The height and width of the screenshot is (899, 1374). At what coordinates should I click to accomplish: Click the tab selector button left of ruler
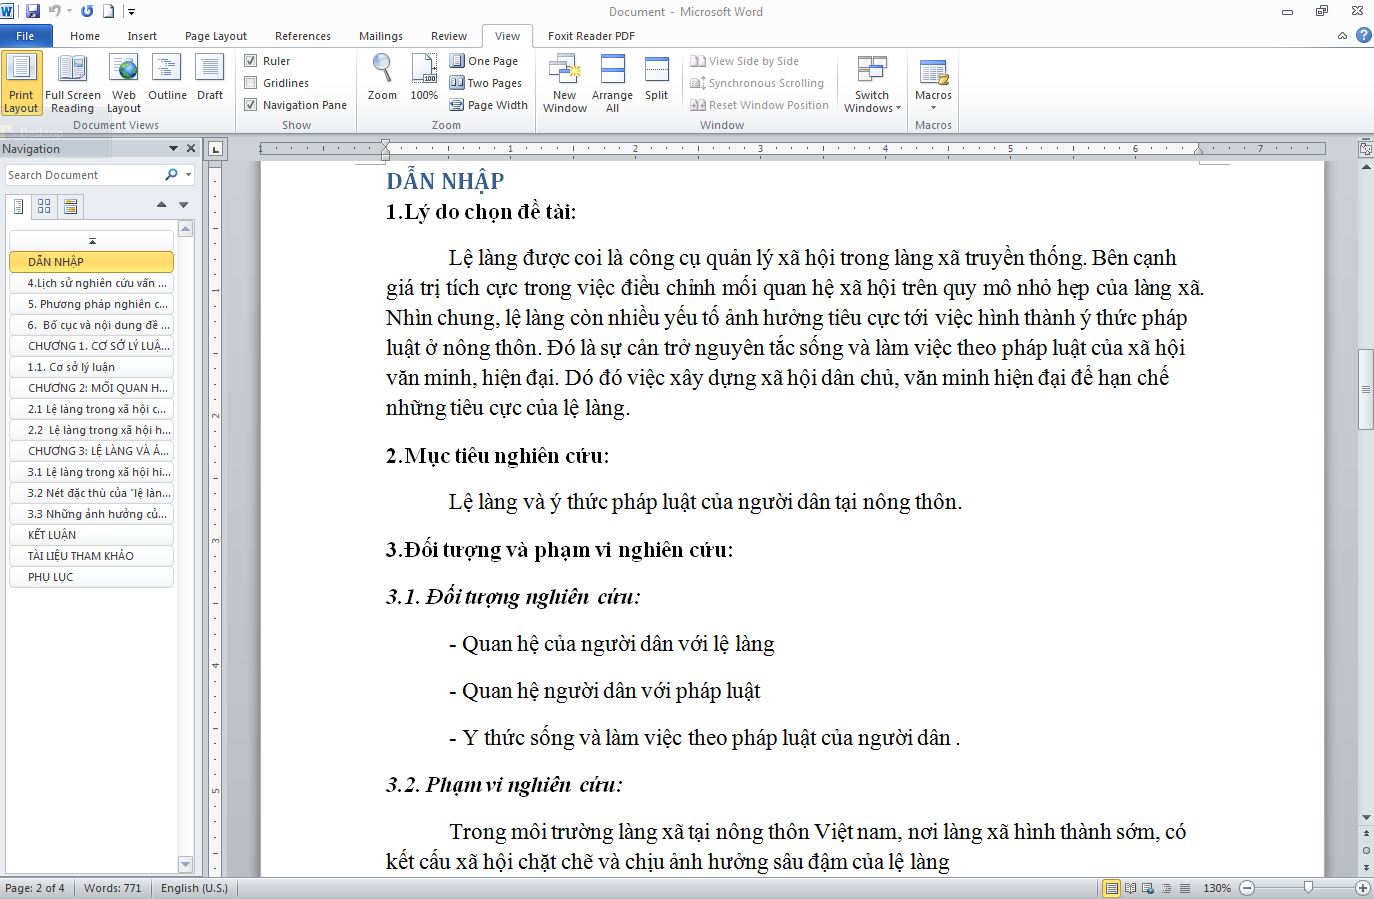pos(216,150)
